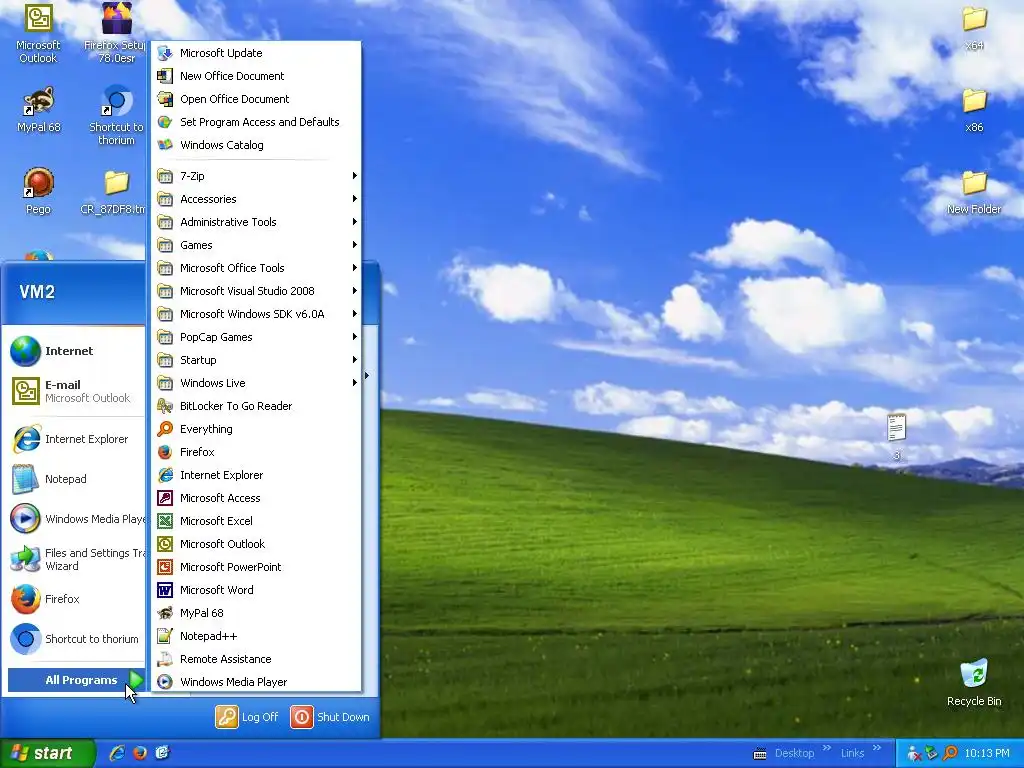1024x768 pixels.
Task: Open Internet Explorer in Start menu left pane
Action: (x=75, y=439)
